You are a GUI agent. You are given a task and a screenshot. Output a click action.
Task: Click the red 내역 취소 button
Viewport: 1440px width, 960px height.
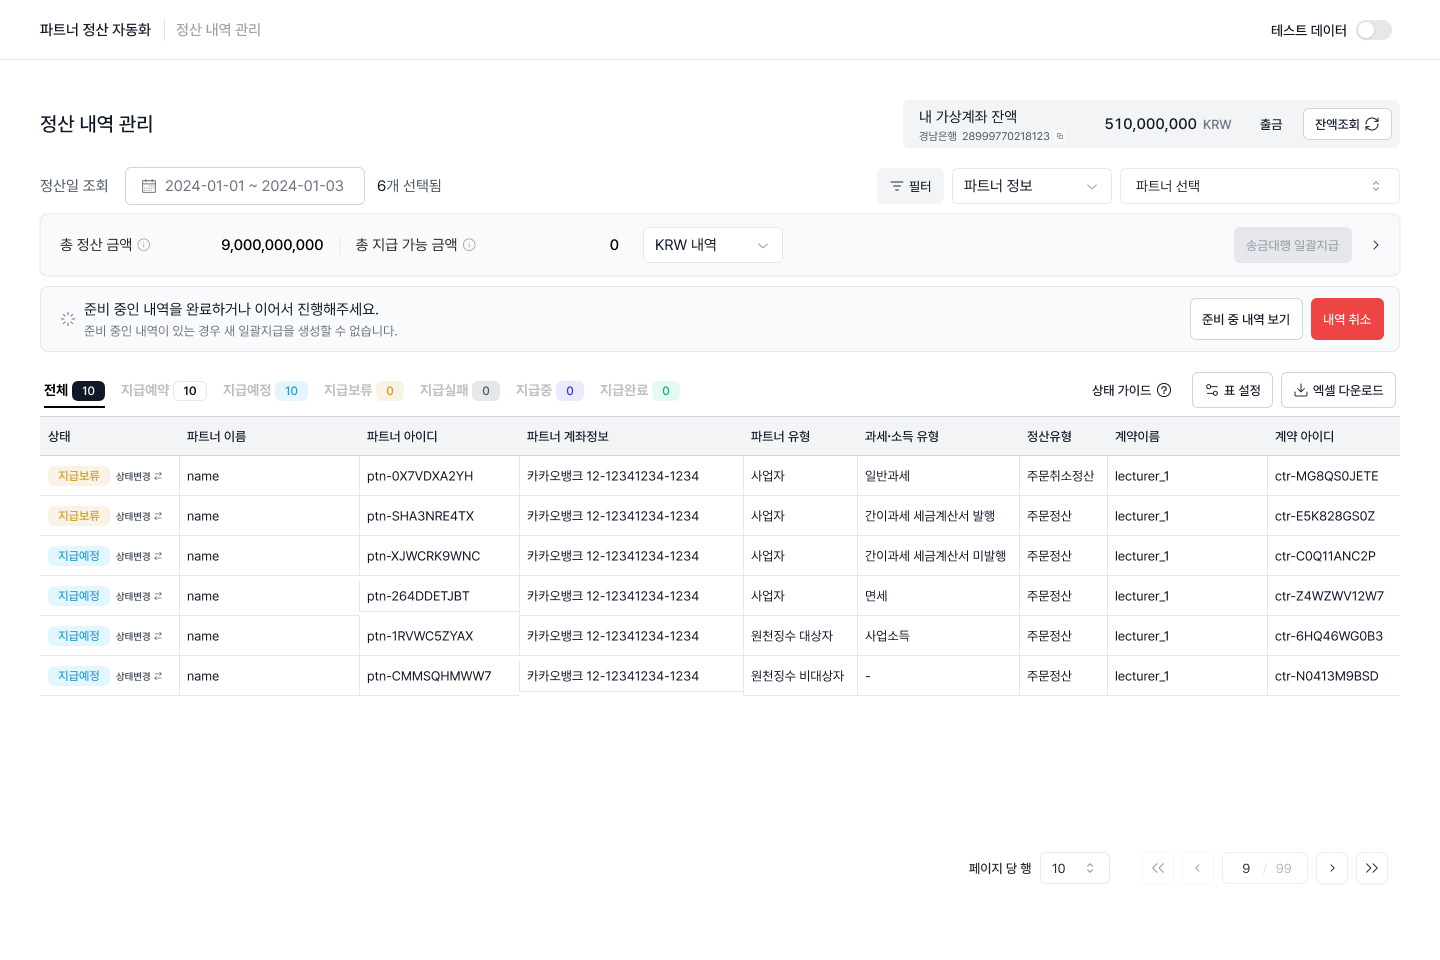point(1346,319)
